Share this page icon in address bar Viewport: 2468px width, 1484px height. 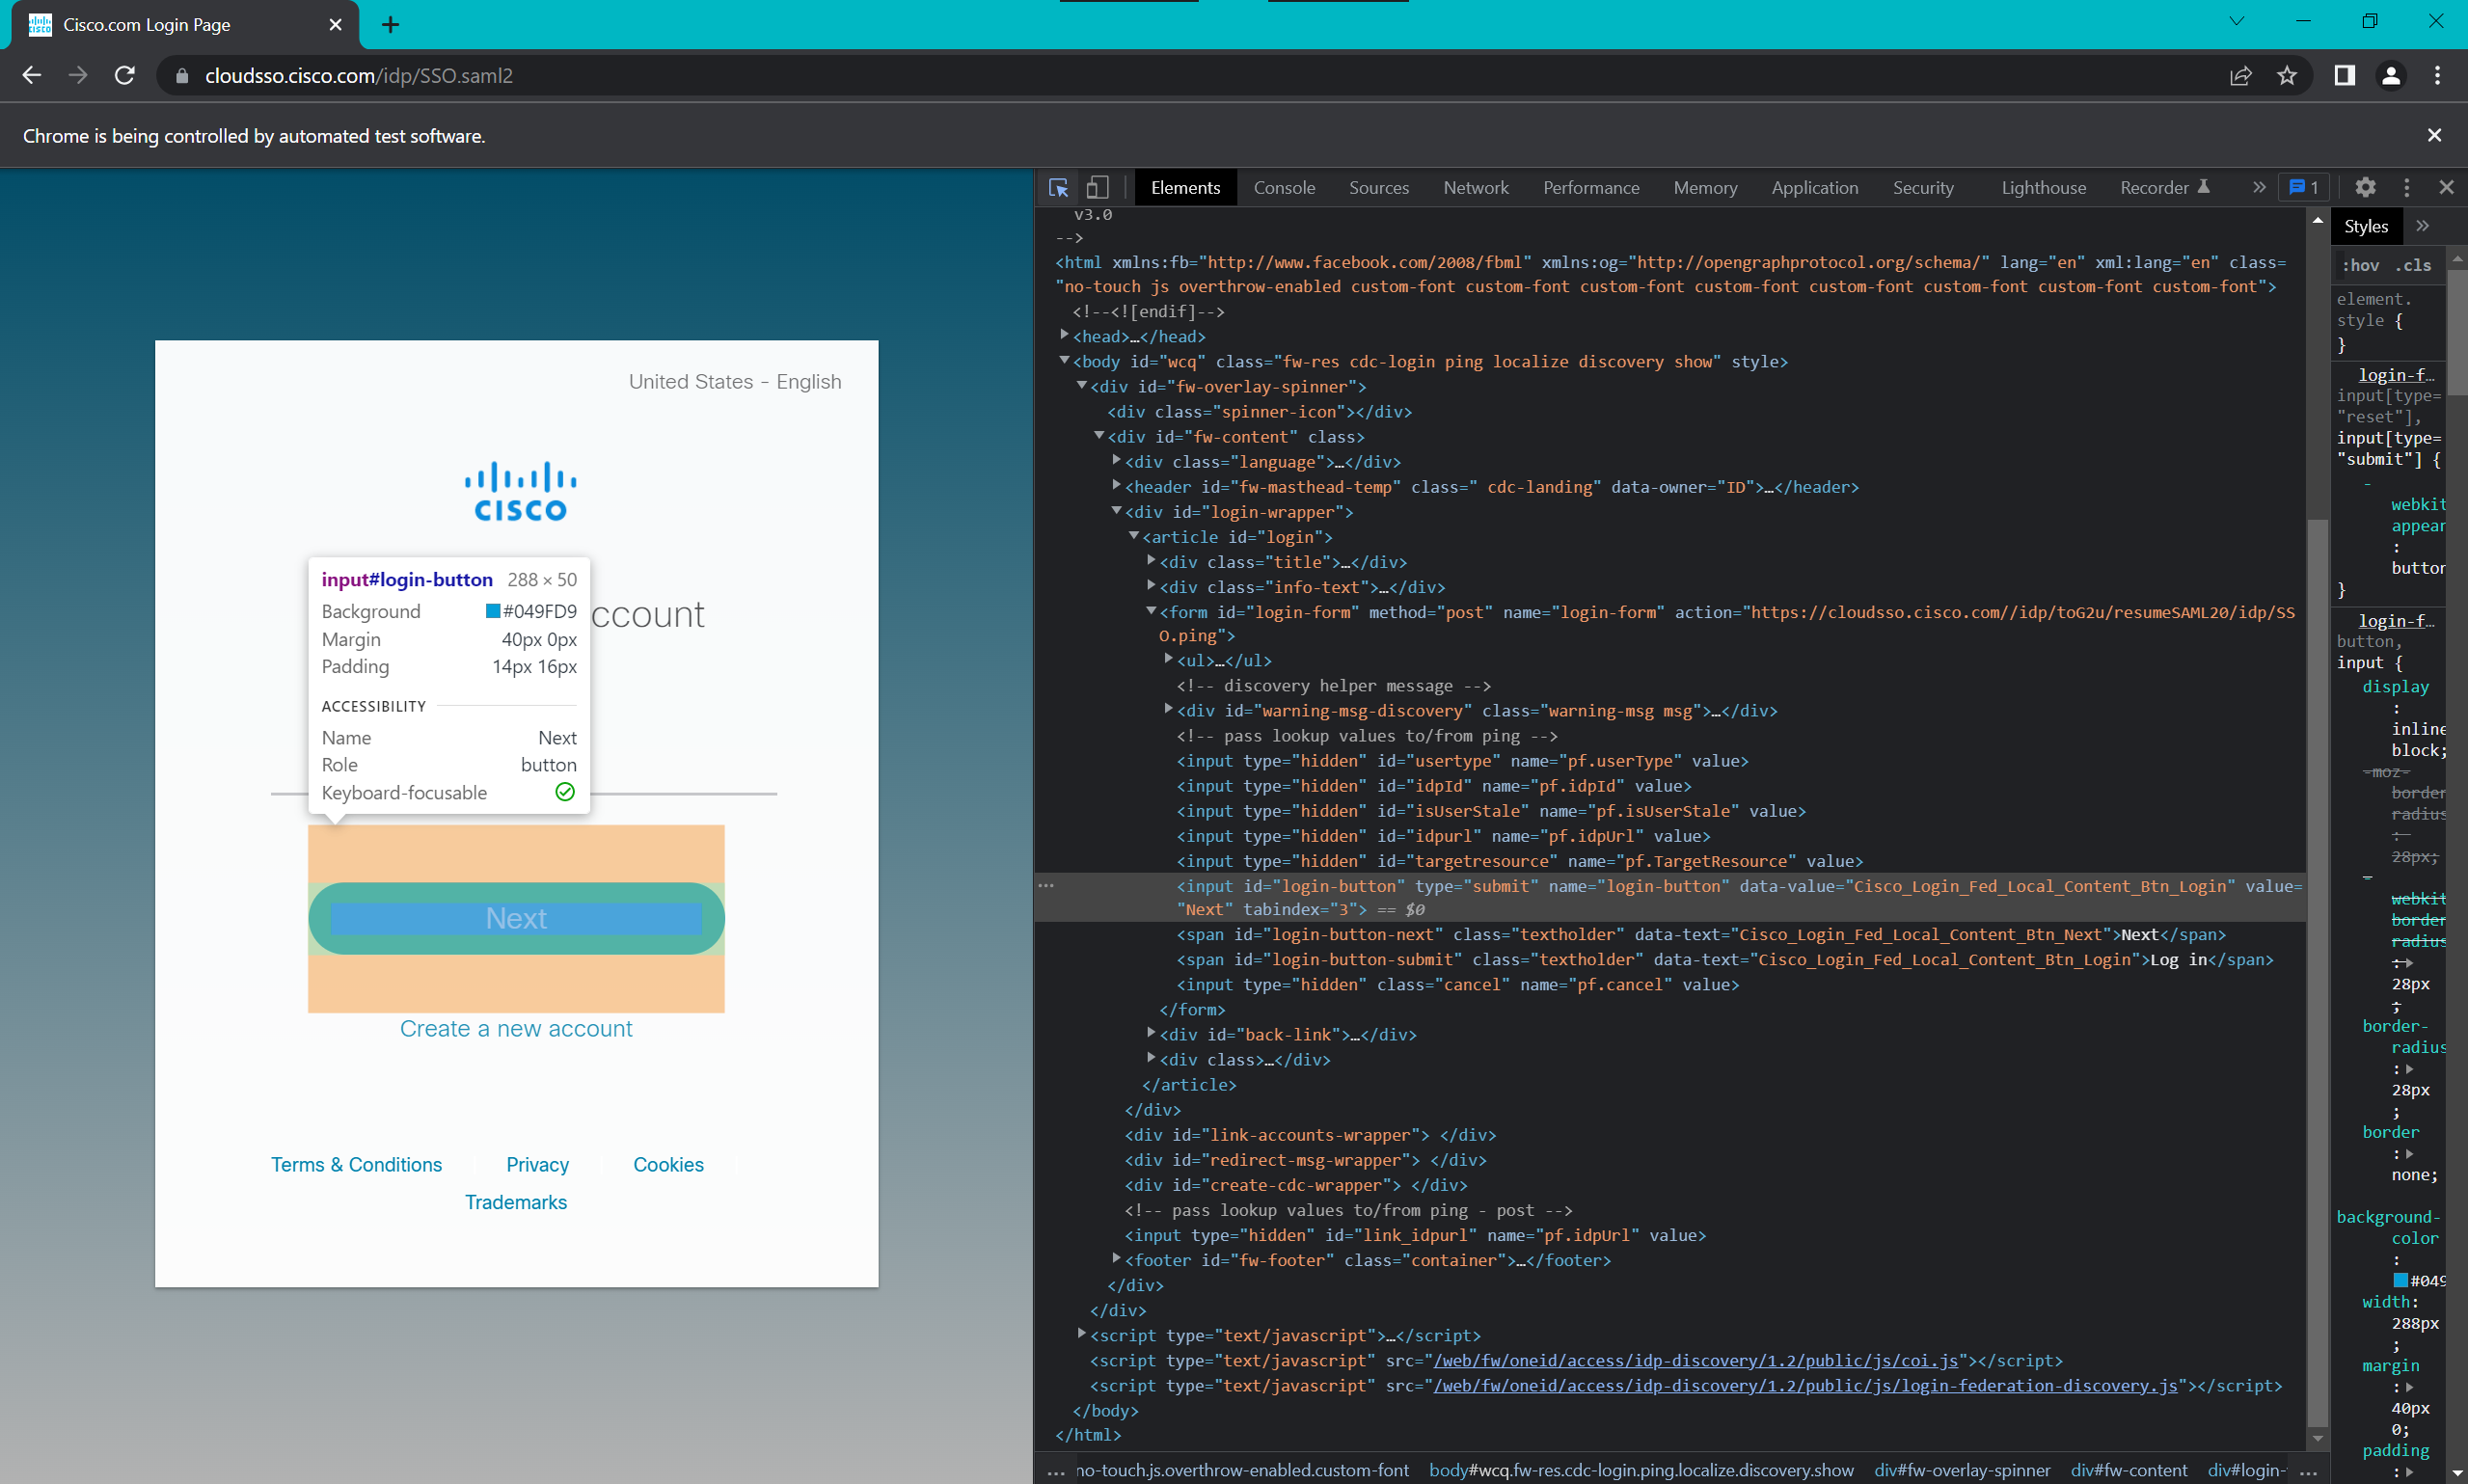(x=2241, y=75)
